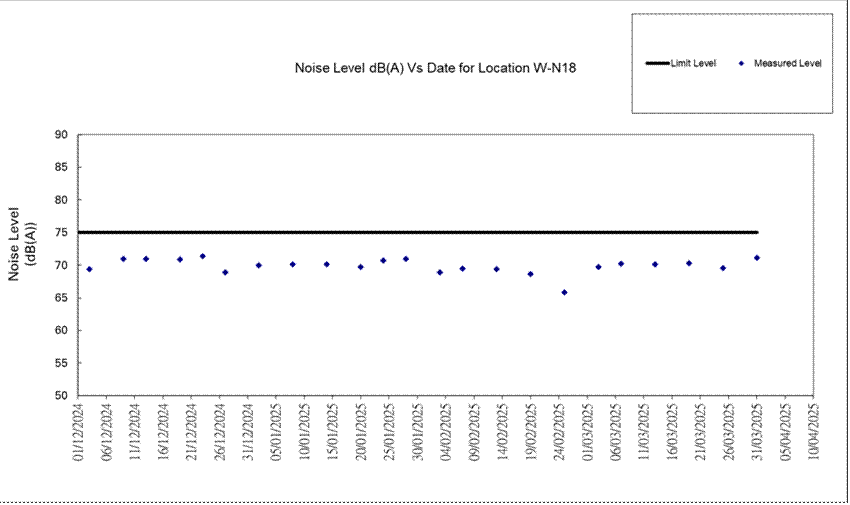The width and height of the screenshot is (850, 505).
Task: Select the 05/01/2025 date axis label
Action: click(277, 428)
